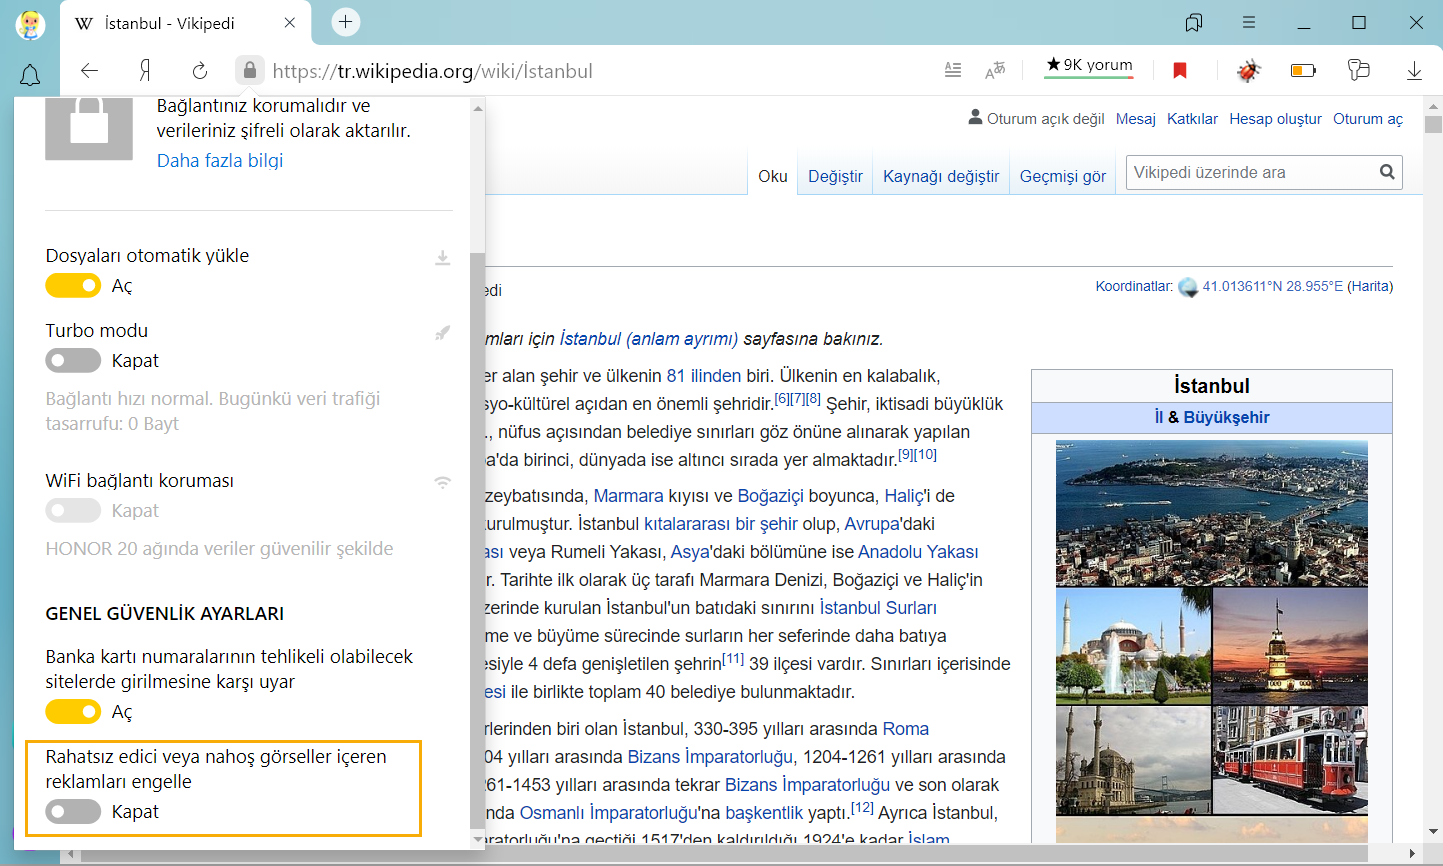The image size is (1443, 866).
Task: Click the profile avatar icon
Action: (x=30, y=24)
